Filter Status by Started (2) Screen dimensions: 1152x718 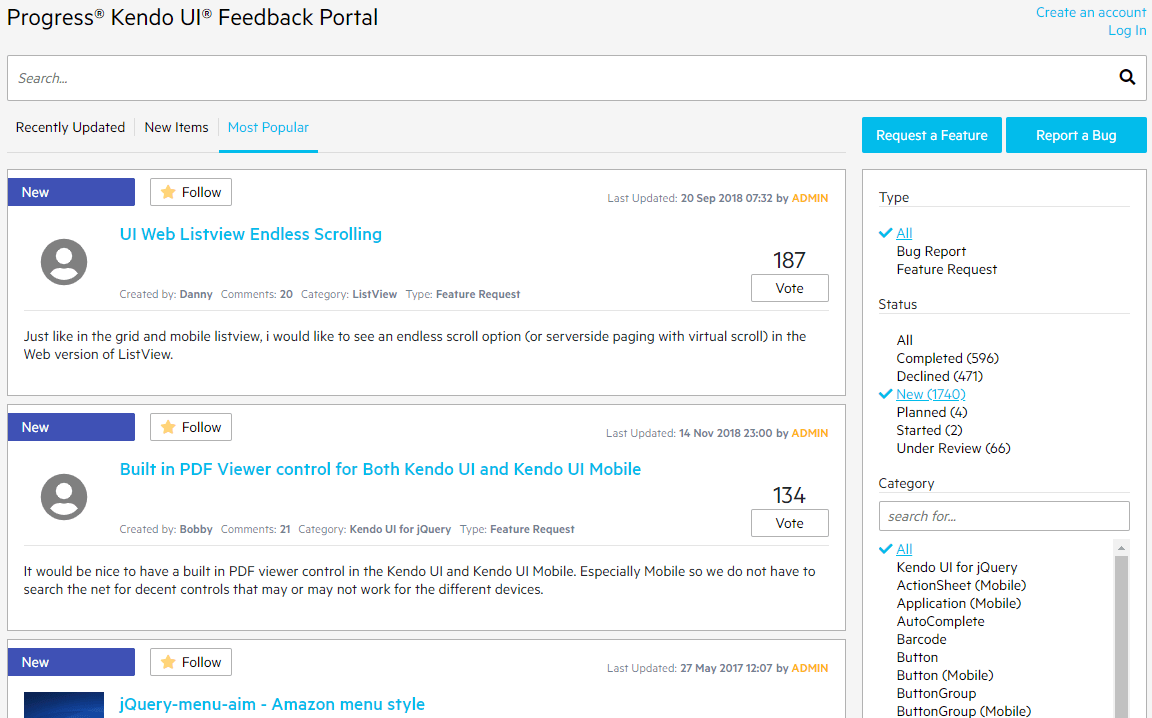click(x=929, y=430)
